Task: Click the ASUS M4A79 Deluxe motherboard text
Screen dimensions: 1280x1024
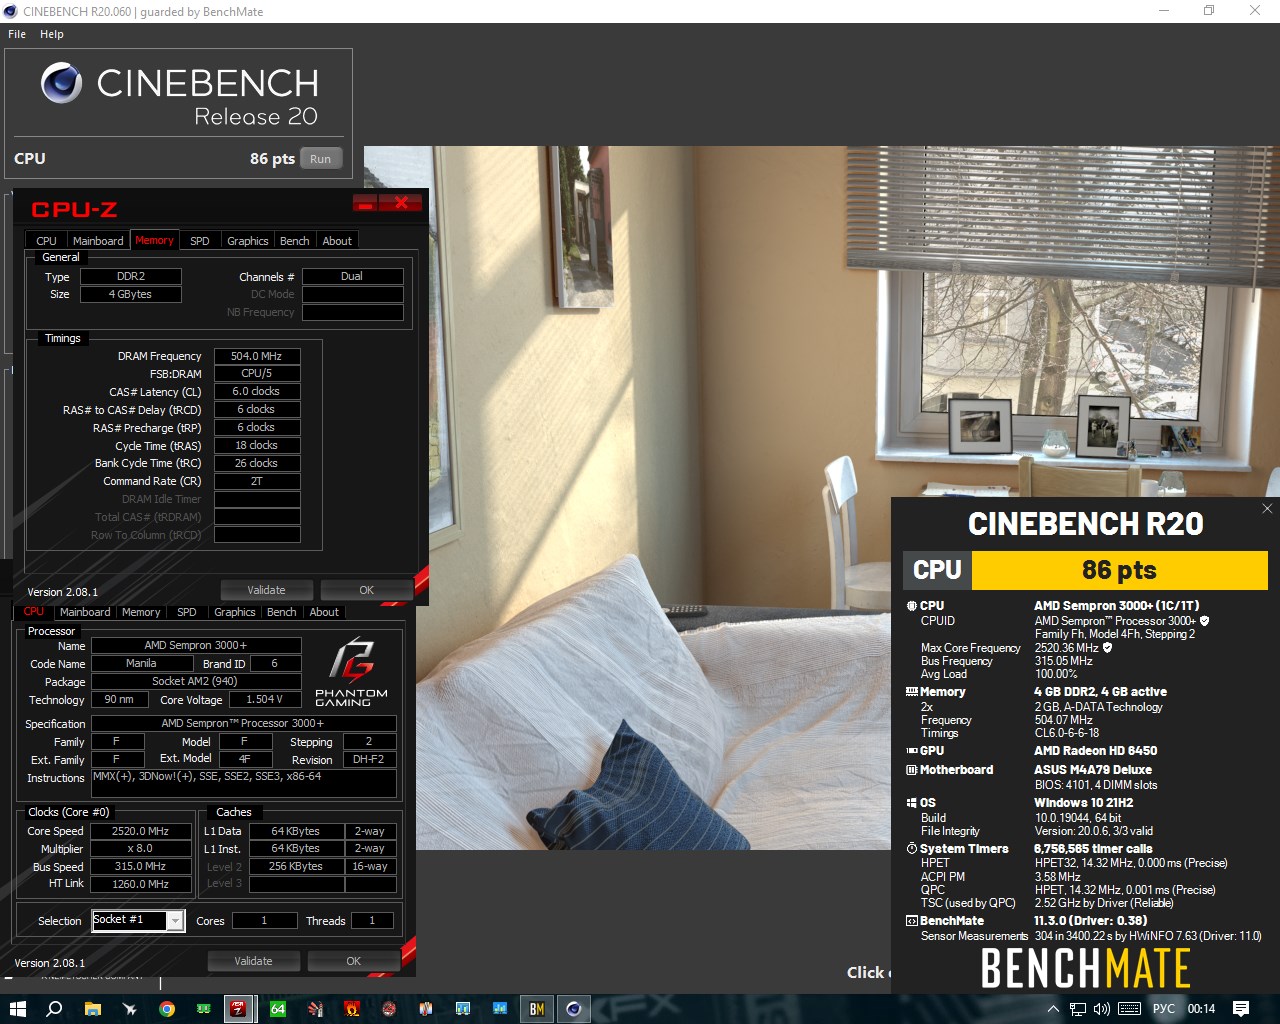Action: point(1093,770)
